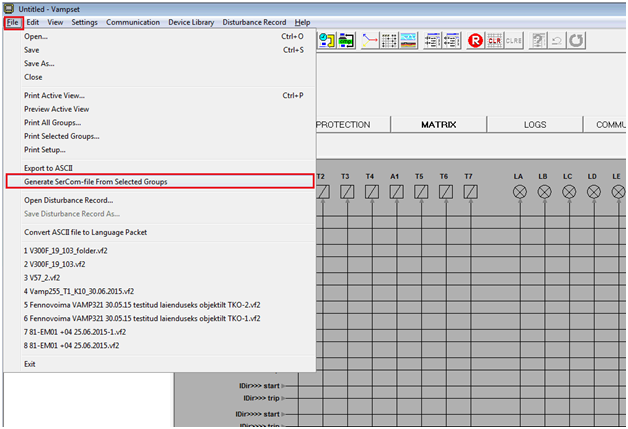Click the green 'cmp' compare toolbar icon
The image size is (628, 429).
coord(346,40)
